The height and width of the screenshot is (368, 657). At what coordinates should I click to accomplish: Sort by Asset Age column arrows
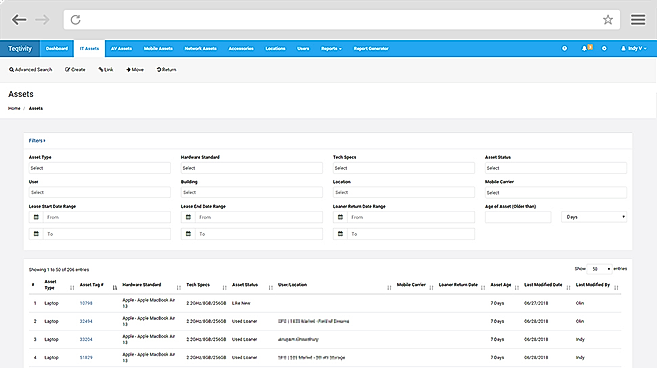click(517, 288)
